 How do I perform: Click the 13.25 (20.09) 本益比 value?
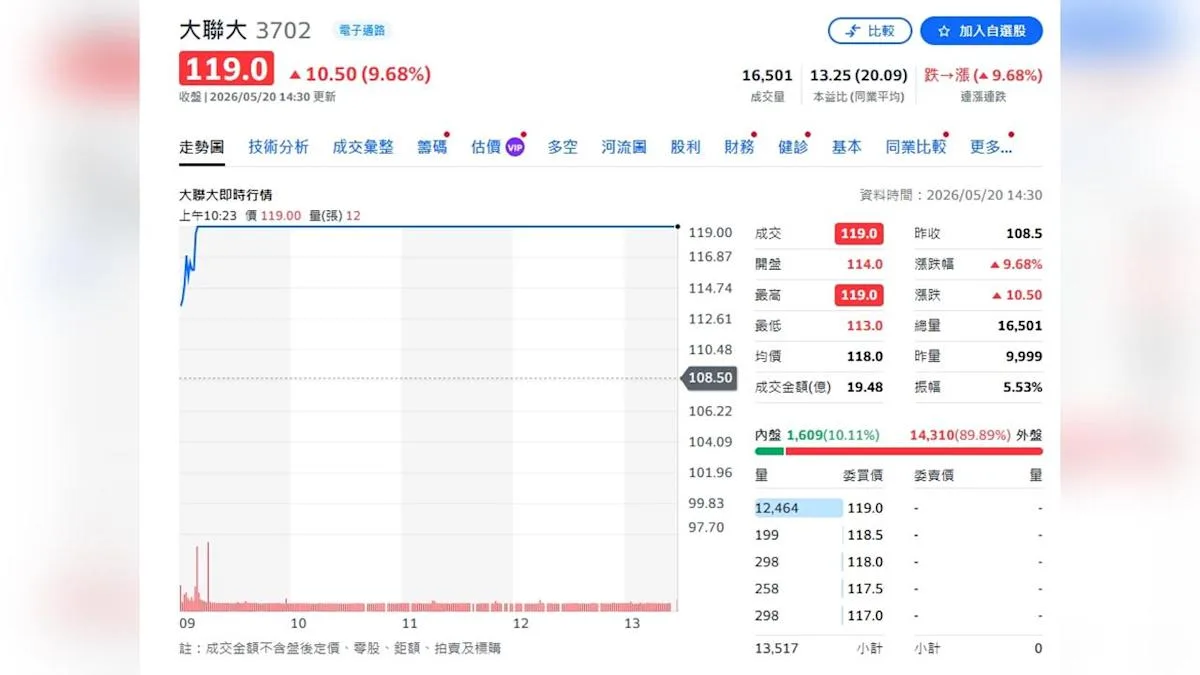(859, 75)
